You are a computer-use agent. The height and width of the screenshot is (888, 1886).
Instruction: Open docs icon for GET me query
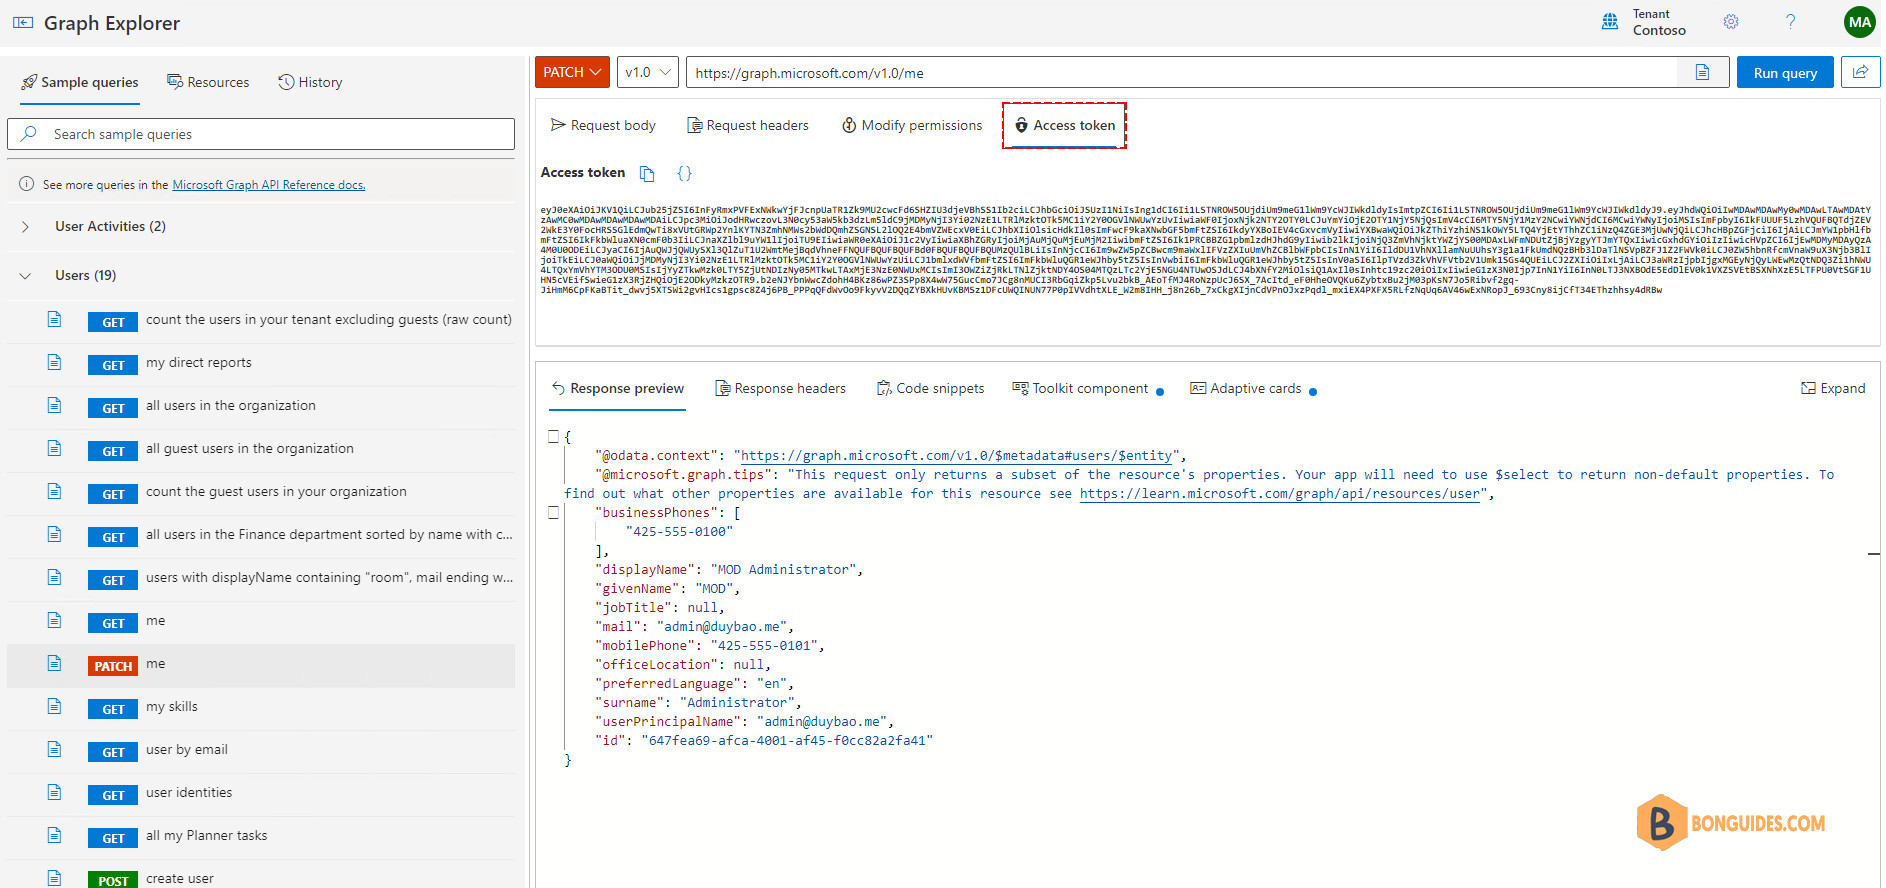tap(55, 620)
